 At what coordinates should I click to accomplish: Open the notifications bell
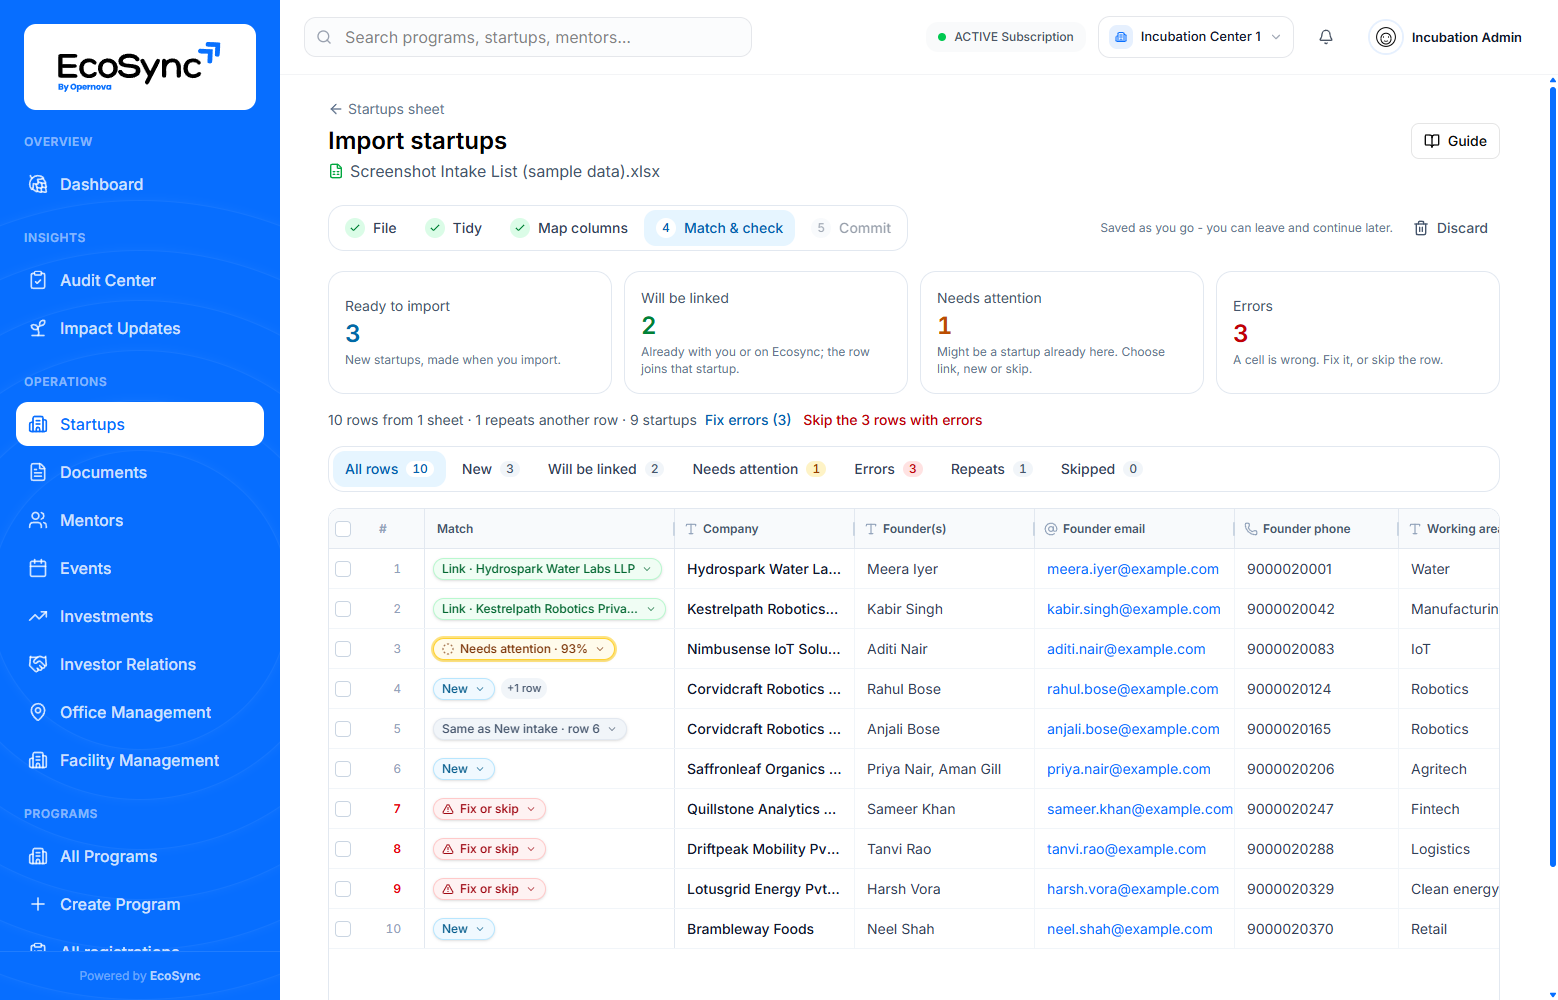pyautogui.click(x=1326, y=37)
